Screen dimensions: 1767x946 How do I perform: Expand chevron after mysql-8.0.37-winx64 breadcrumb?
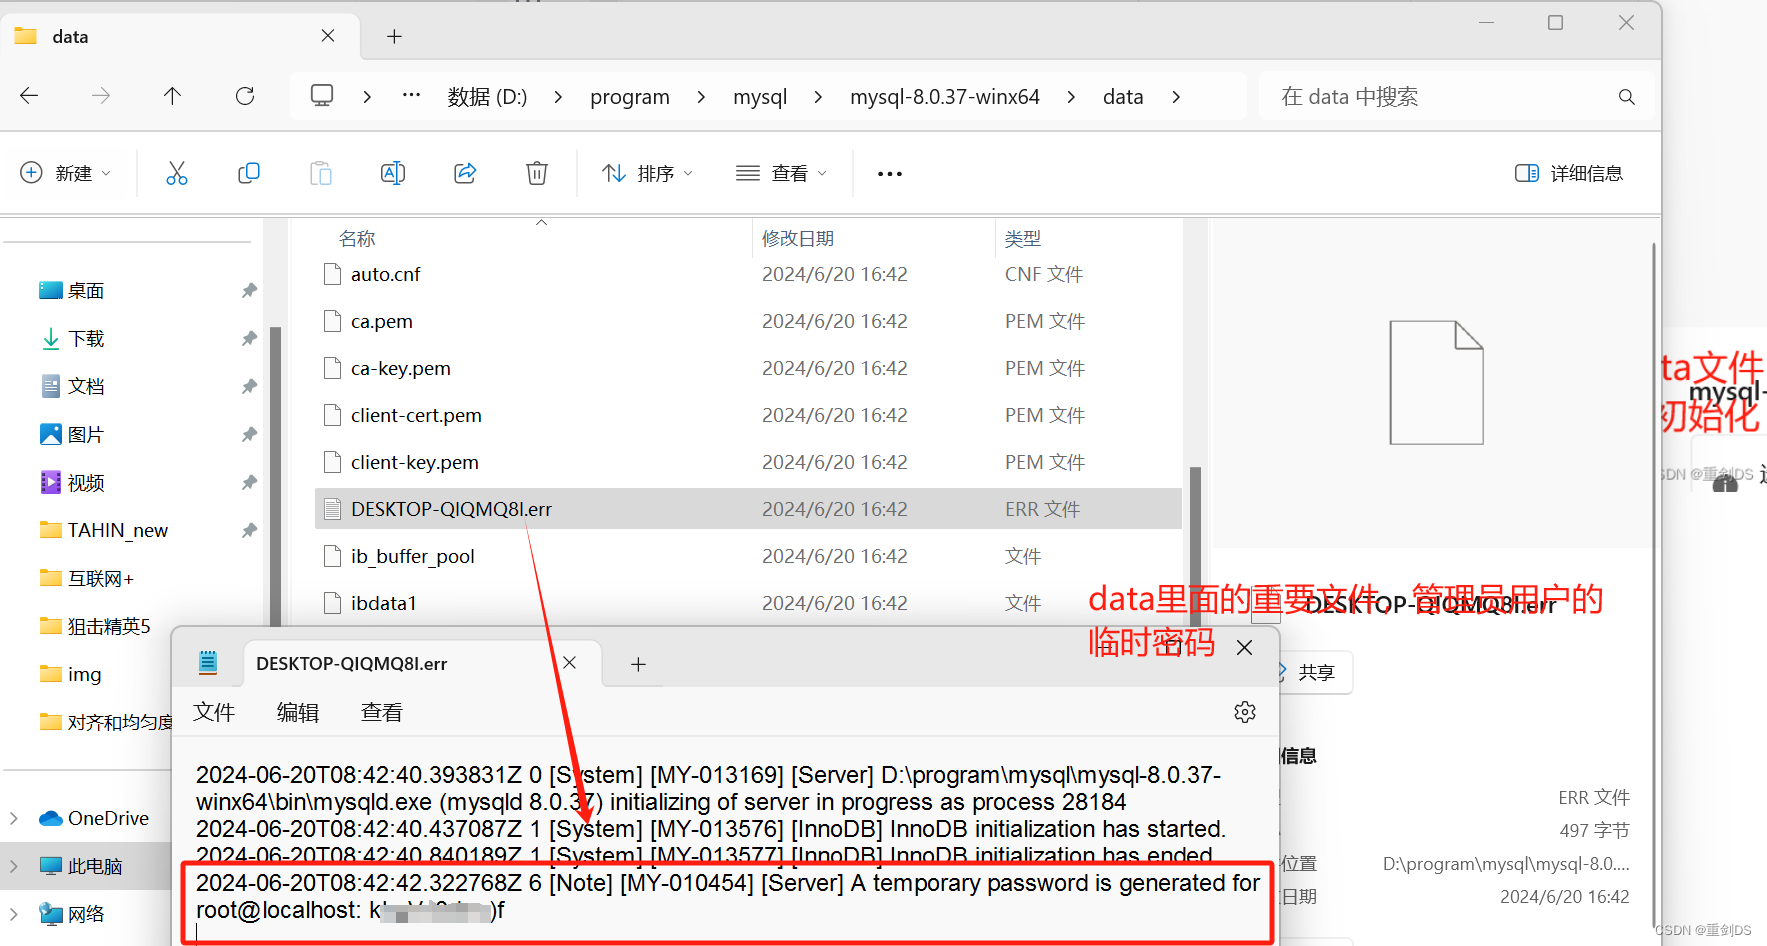click(x=1071, y=97)
